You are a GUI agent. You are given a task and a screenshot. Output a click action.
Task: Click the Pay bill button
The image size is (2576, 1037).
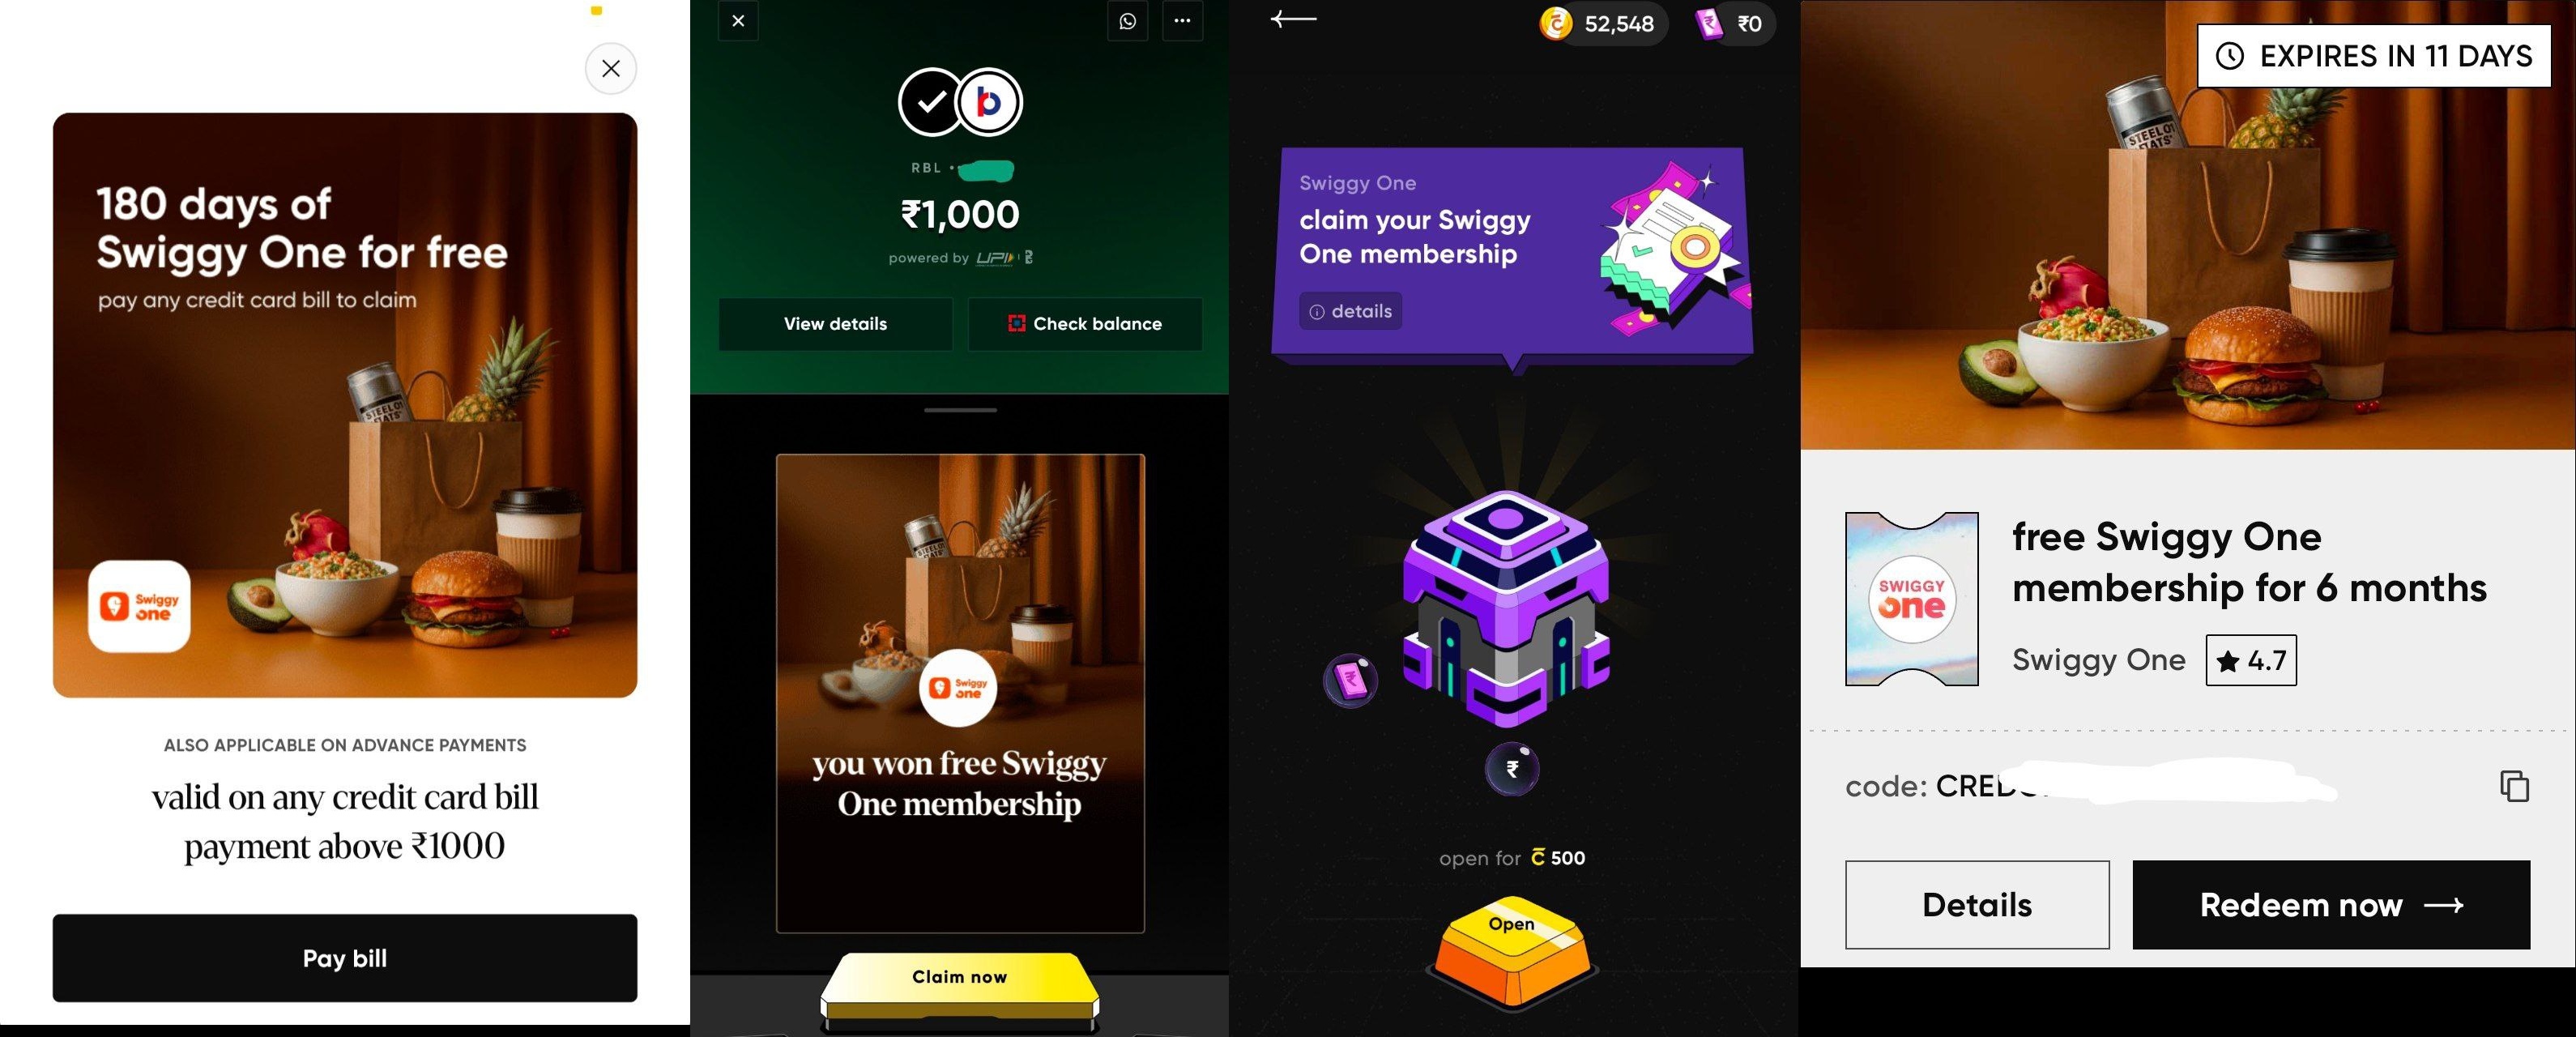pyautogui.click(x=345, y=958)
